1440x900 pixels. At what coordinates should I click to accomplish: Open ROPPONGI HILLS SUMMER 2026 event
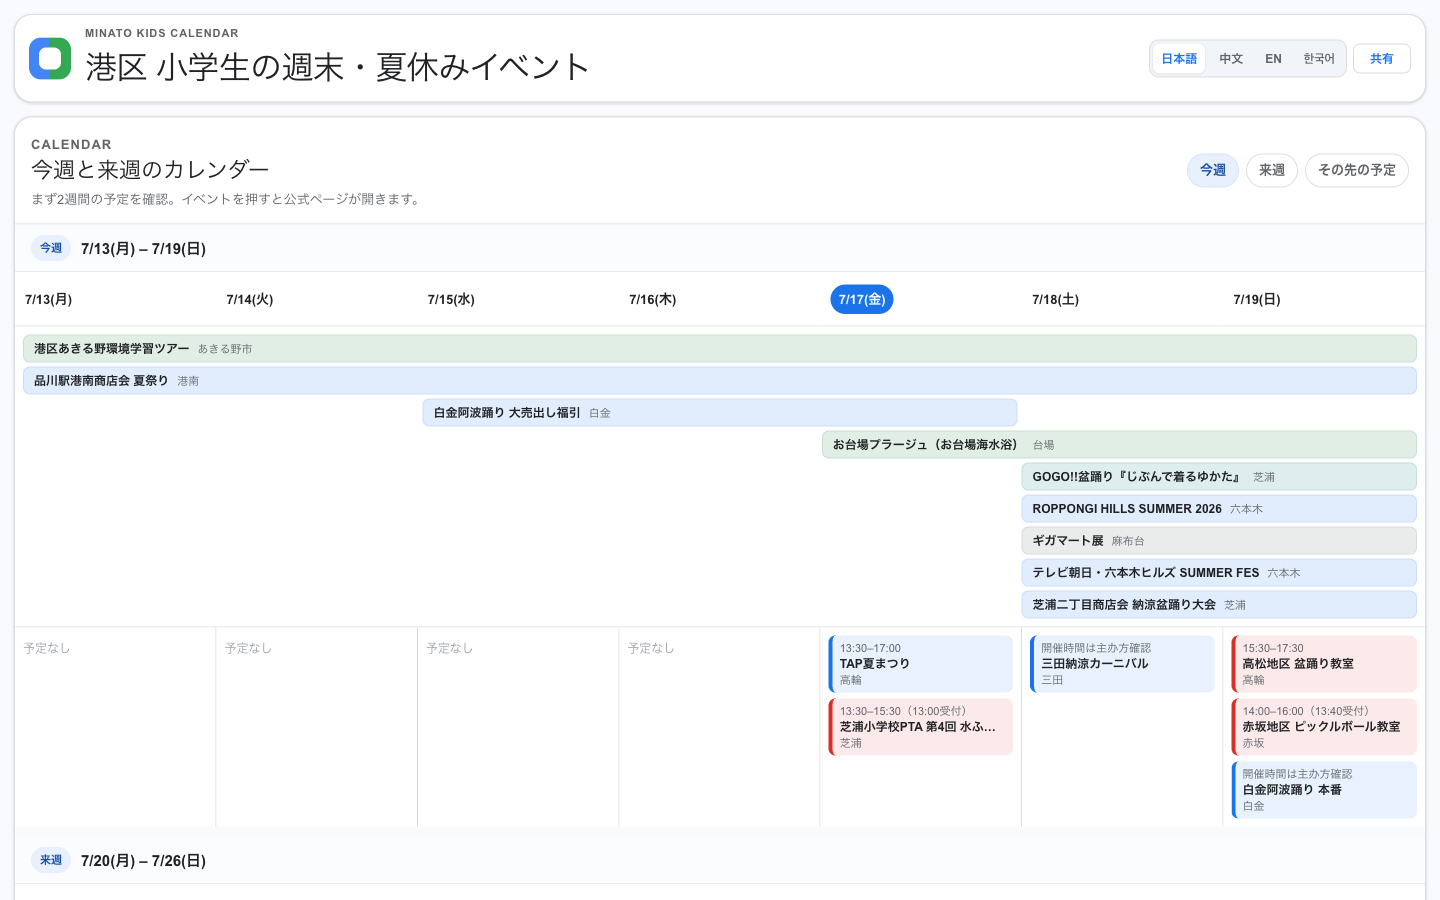point(1219,509)
